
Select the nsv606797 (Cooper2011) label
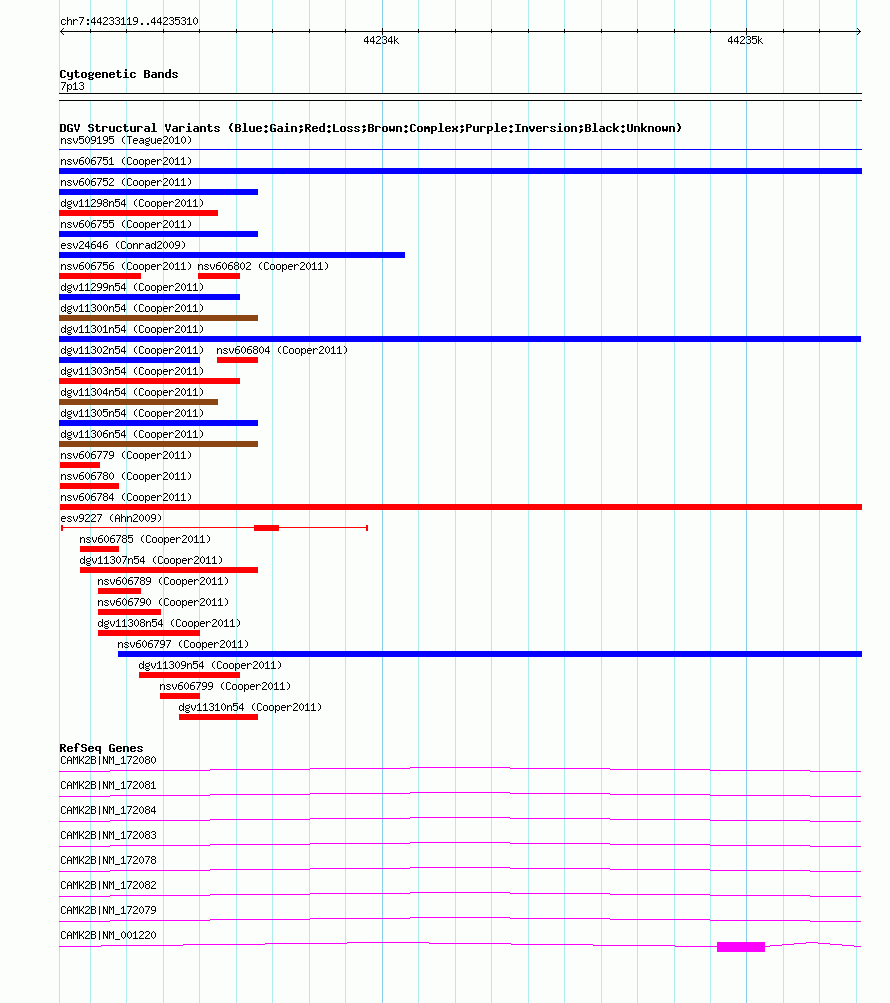[x=183, y=644]
